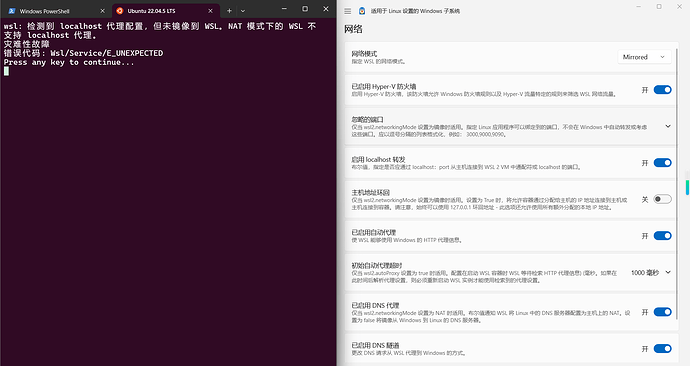Click the 主机地址环回 title text
Image resolution: width=690 pixels, height=366 pixels.
(371, 193)
